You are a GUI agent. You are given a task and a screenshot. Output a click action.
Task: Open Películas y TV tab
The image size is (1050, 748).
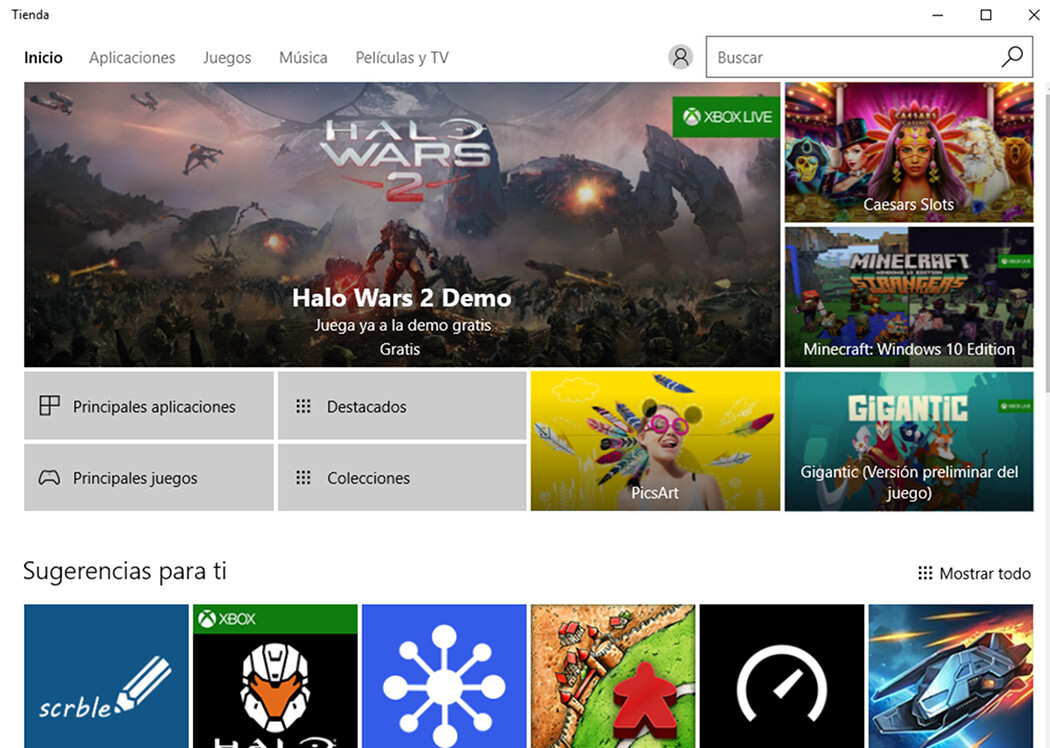(402, 58)
